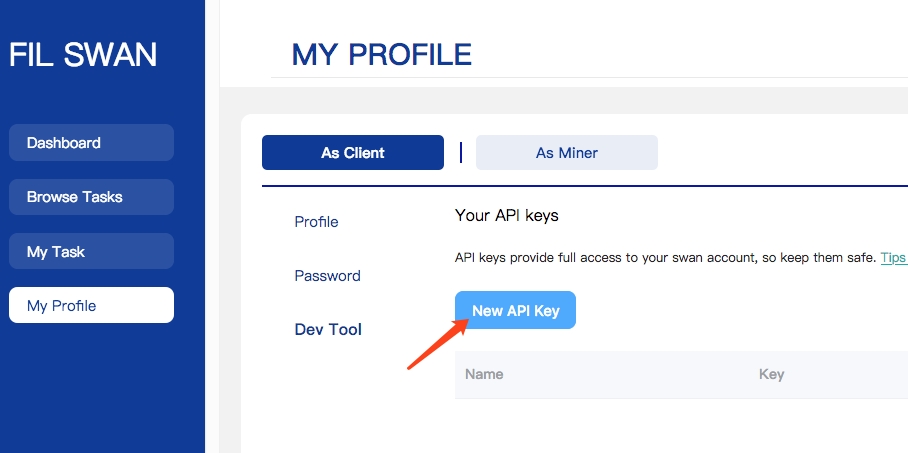
Task: Click the Your API keys heading
Action: click(506, 215)
